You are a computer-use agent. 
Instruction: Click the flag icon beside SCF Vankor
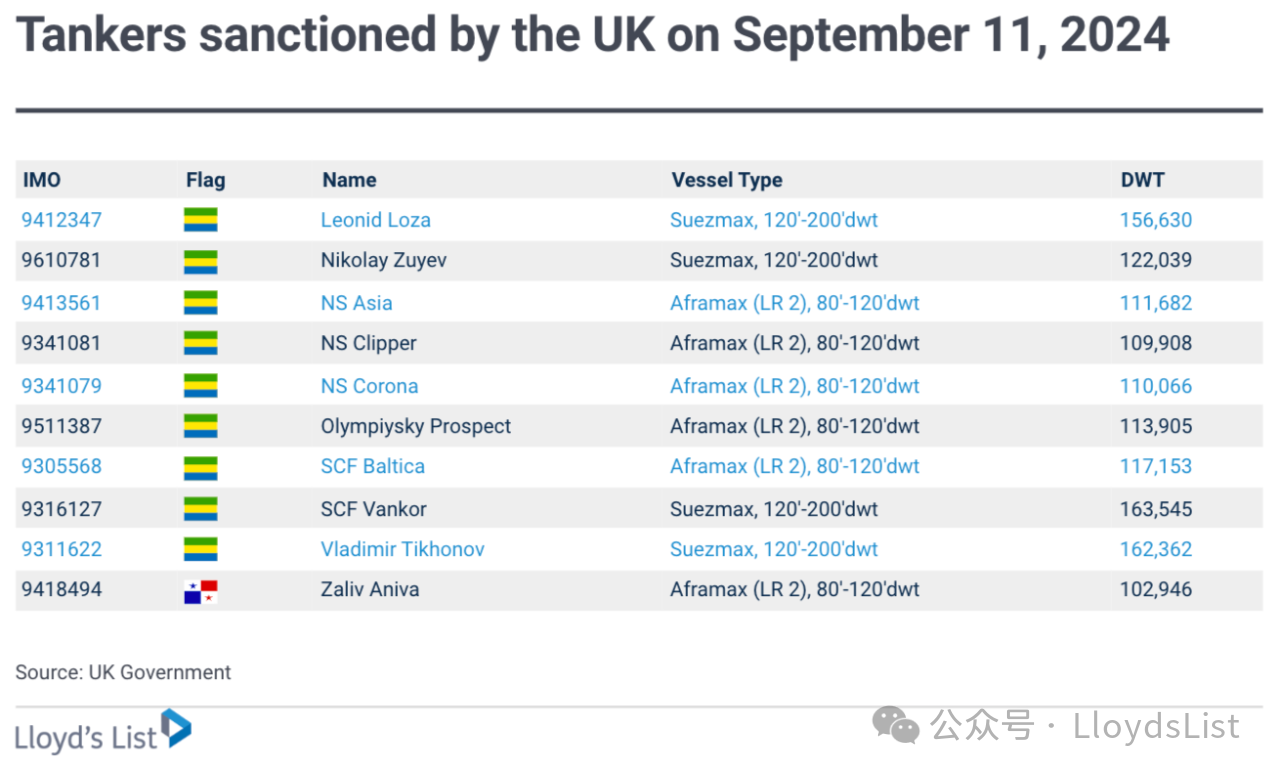click(x=201, y=509)
